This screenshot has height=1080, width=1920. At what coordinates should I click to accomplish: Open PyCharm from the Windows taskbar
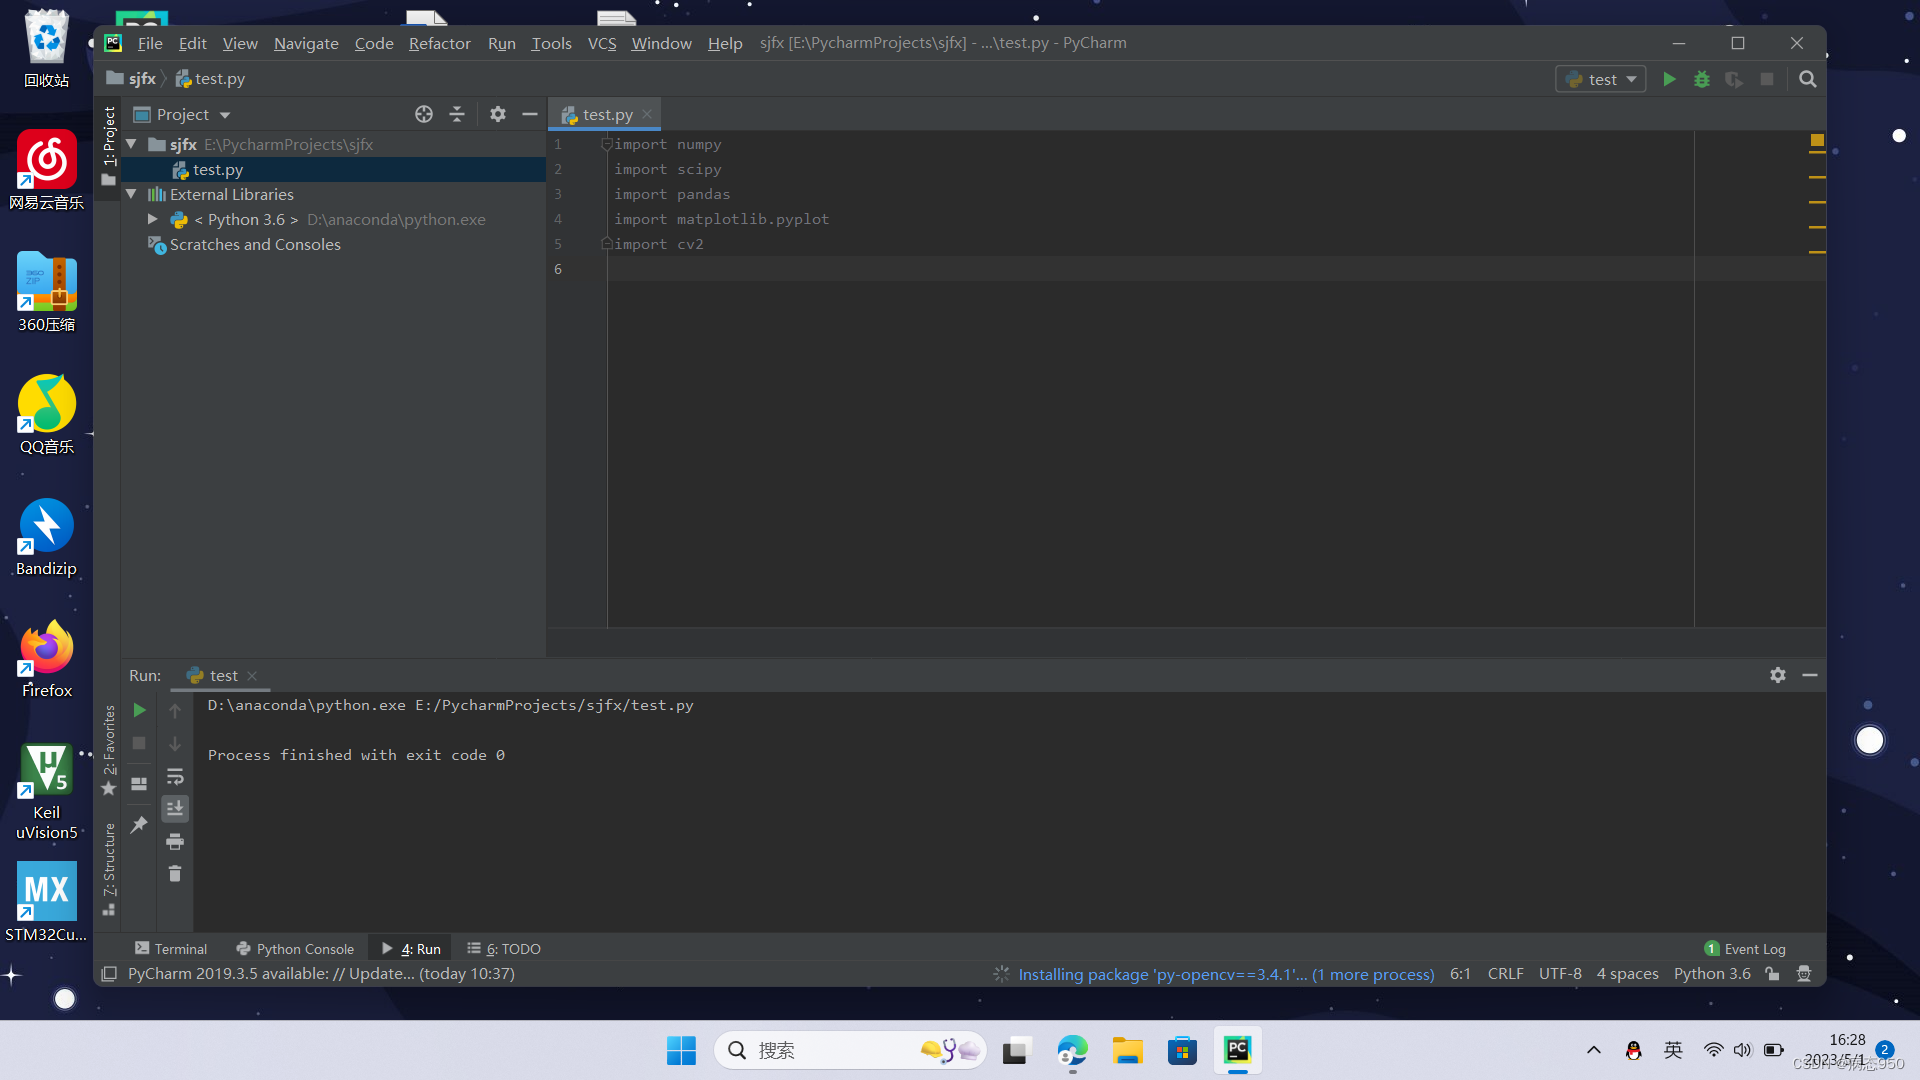coord(1237,1050)
